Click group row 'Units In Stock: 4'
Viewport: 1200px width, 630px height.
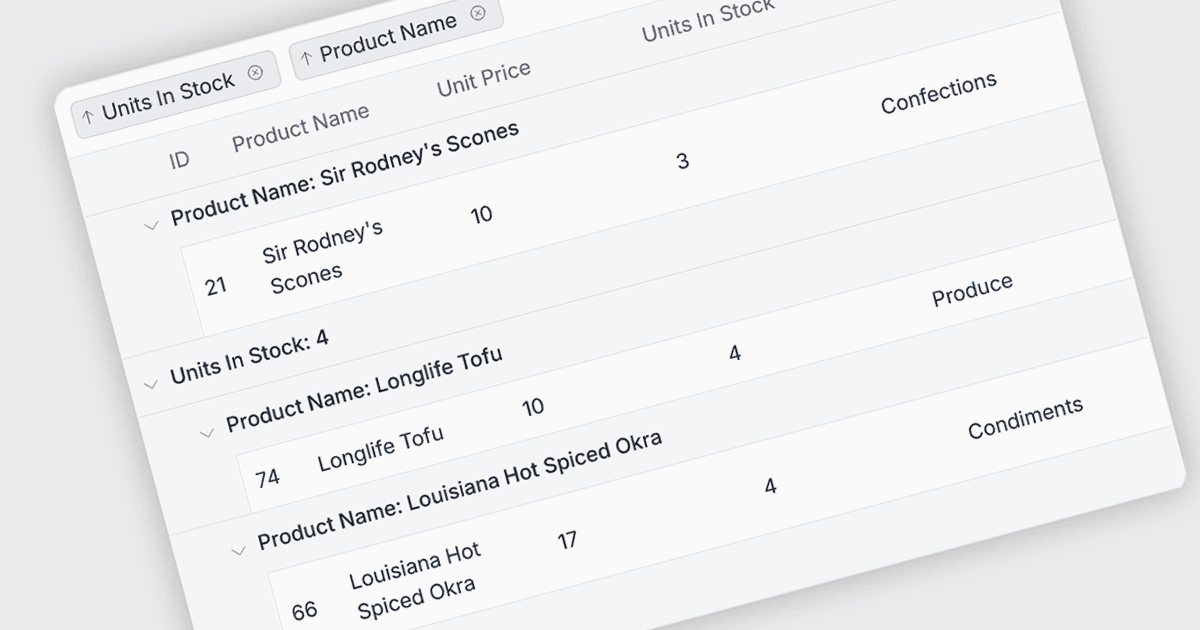pyautogui.click(x=249, y=359)
